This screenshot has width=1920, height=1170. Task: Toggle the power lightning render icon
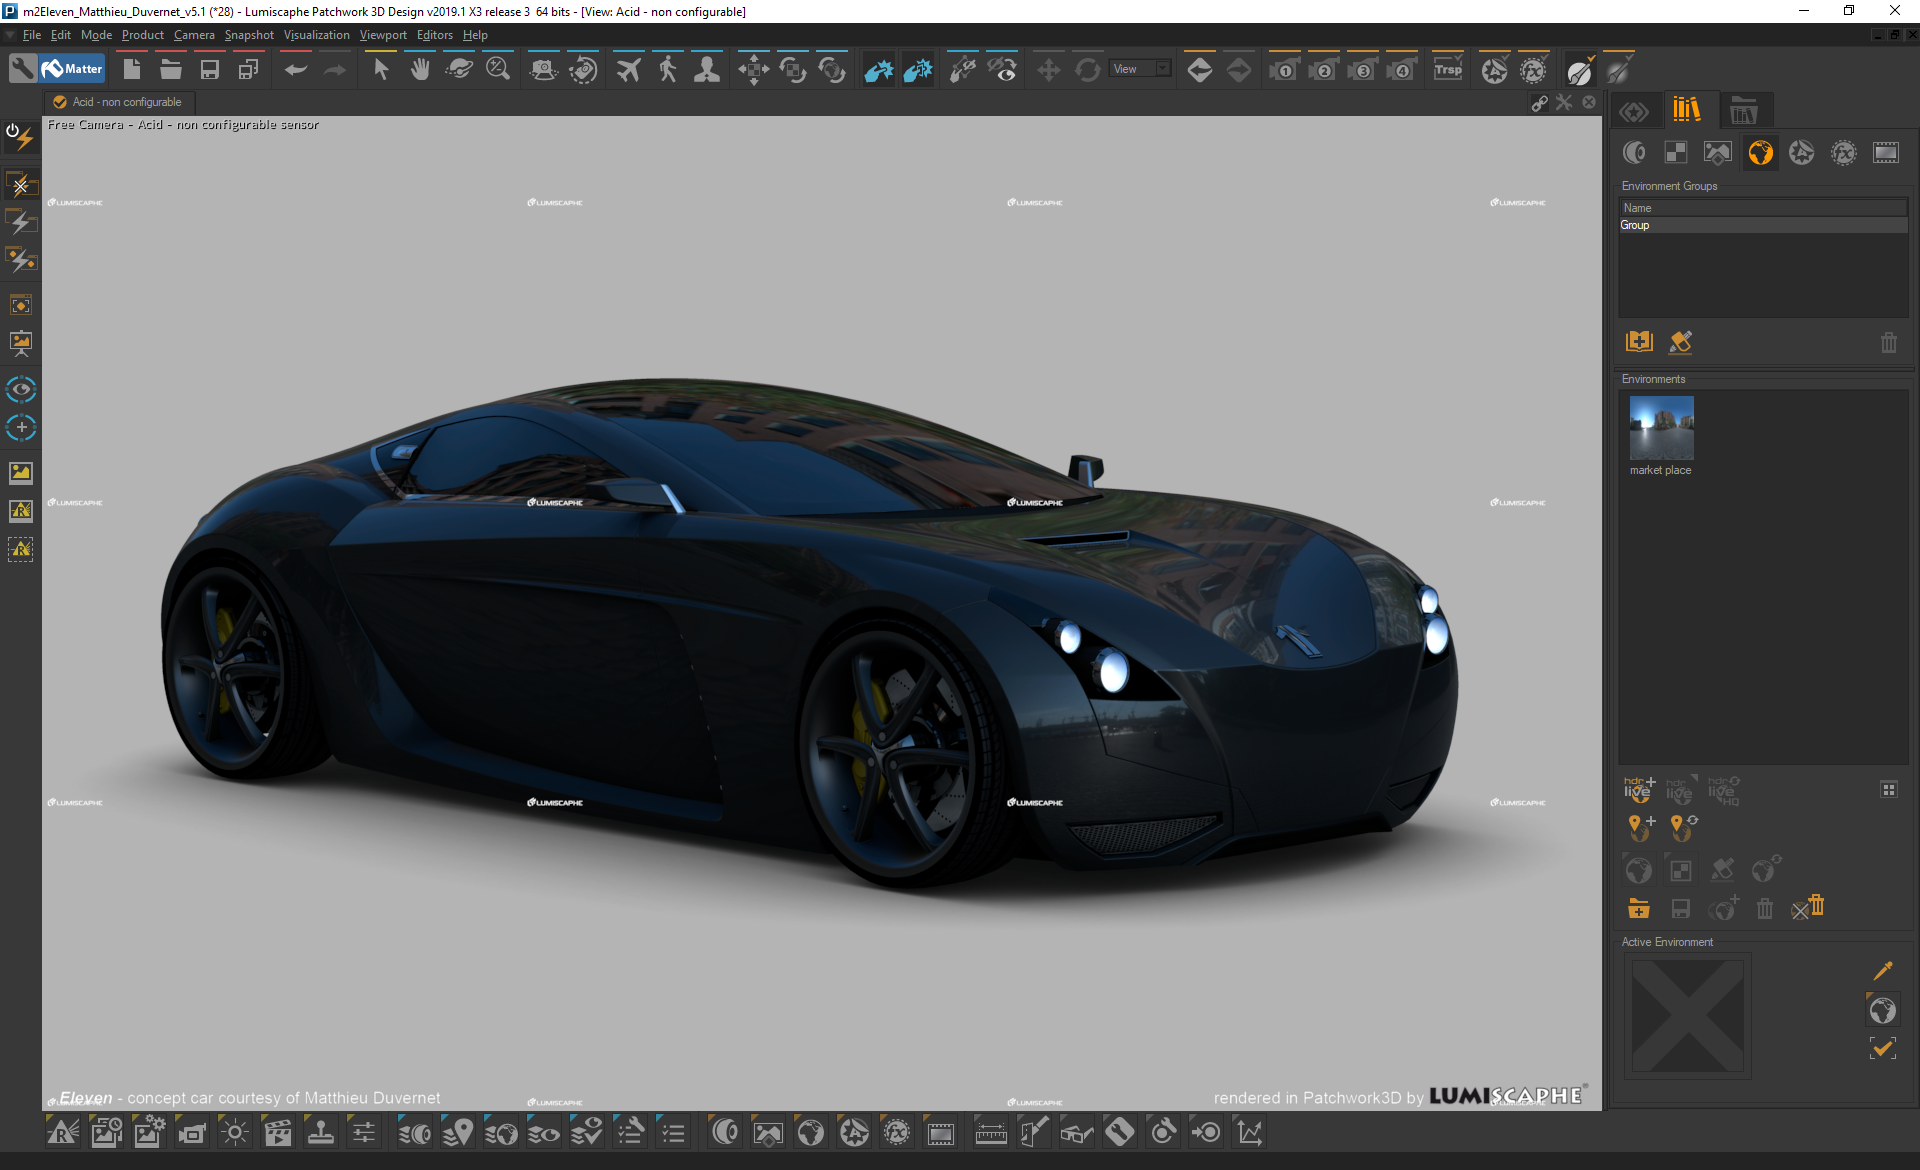[20, 136]
